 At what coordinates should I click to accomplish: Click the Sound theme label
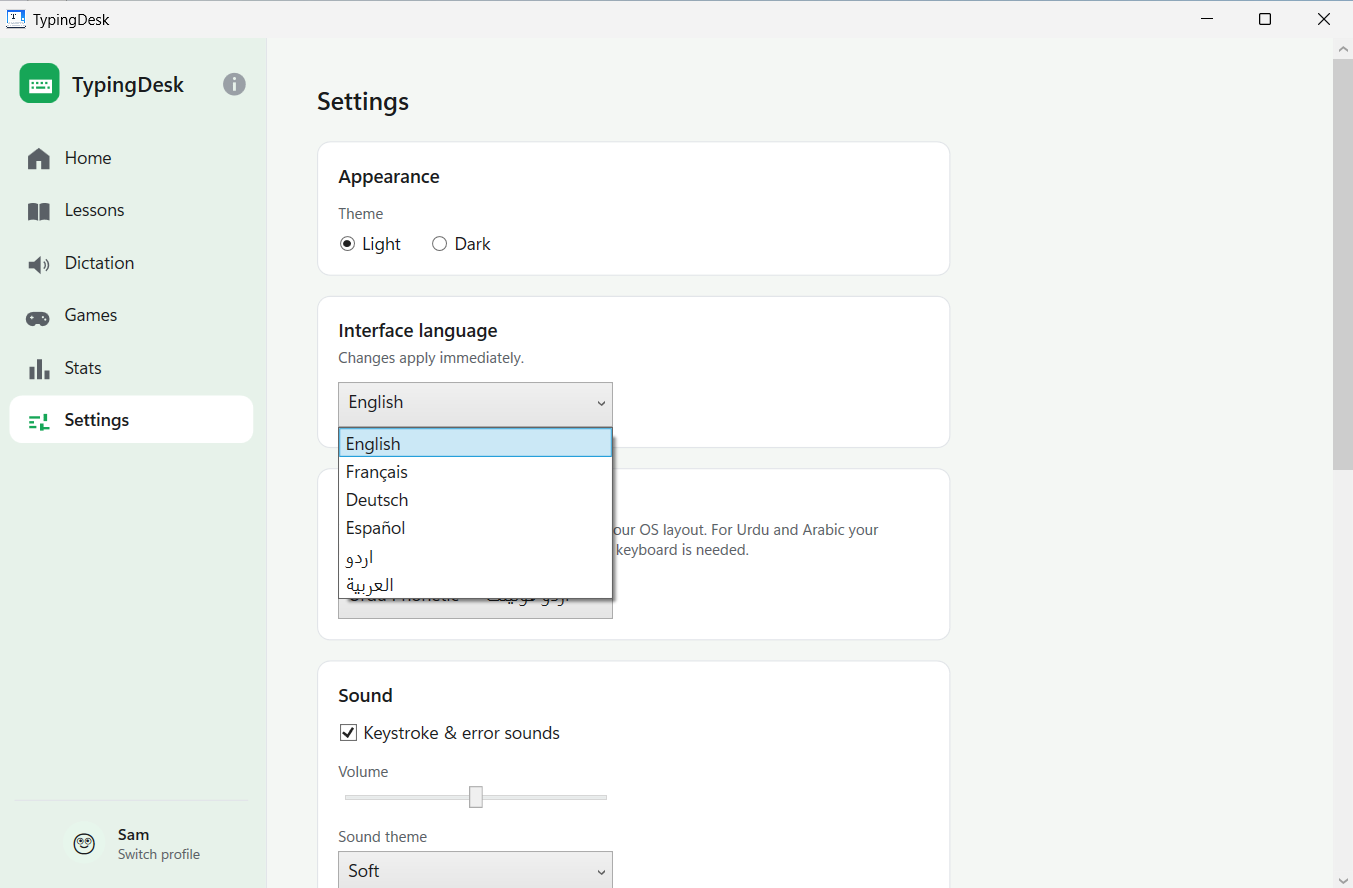point(383,837)
